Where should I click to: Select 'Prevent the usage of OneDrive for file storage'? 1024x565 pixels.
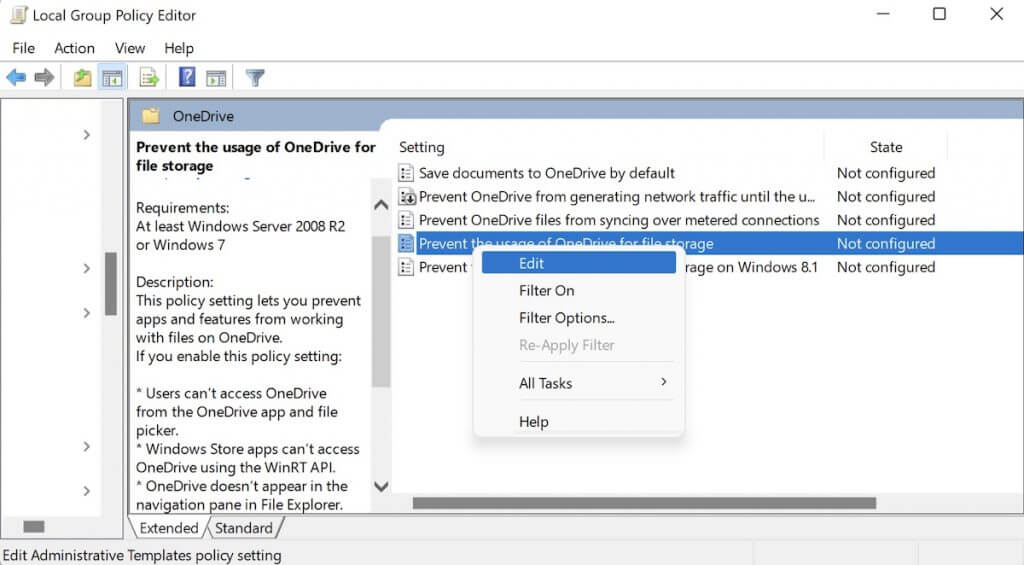(x=566, y=244)
